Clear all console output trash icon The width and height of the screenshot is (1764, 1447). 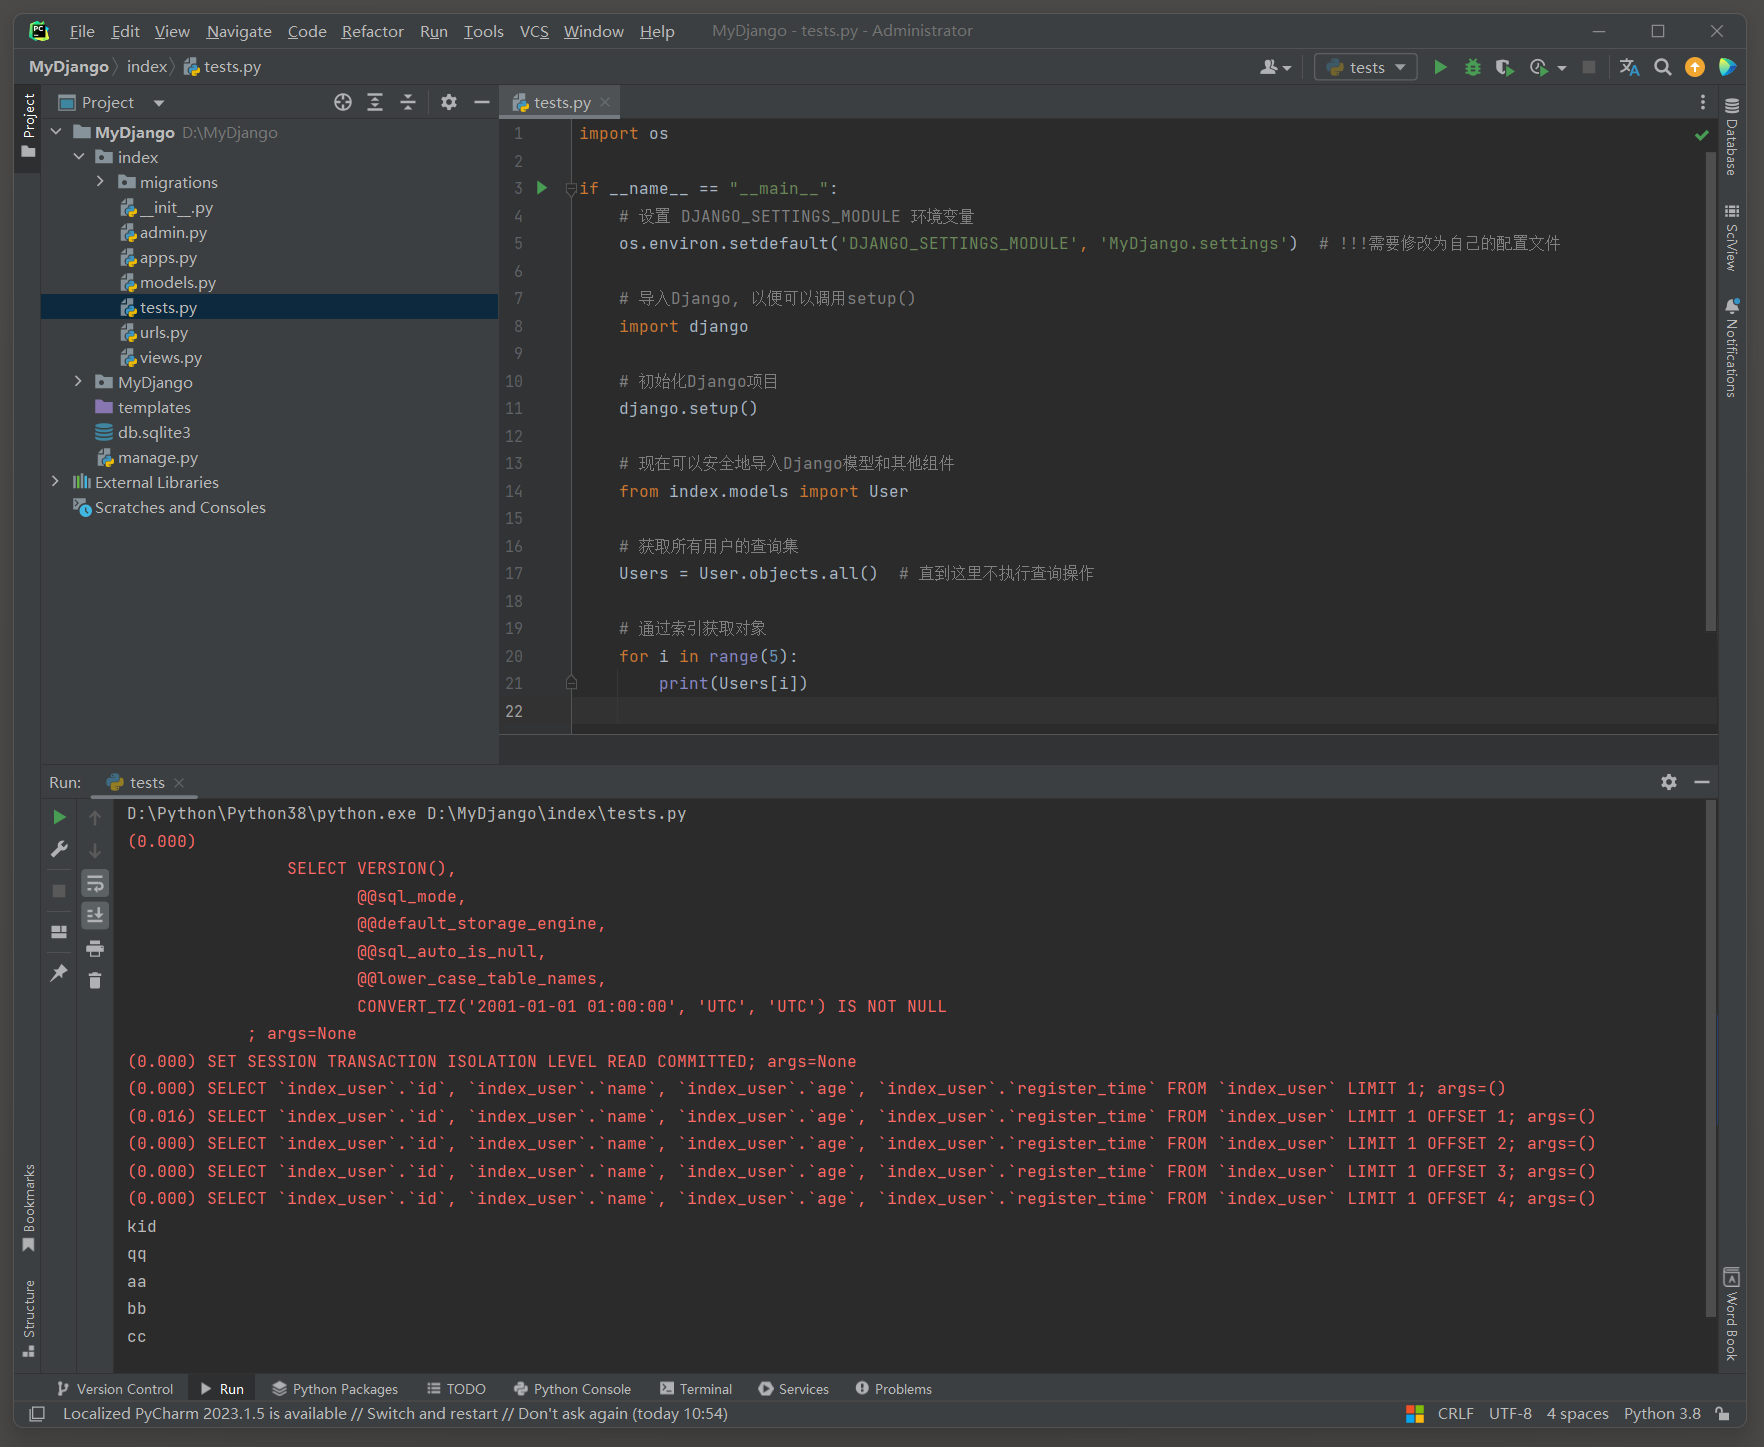(95, 980)
